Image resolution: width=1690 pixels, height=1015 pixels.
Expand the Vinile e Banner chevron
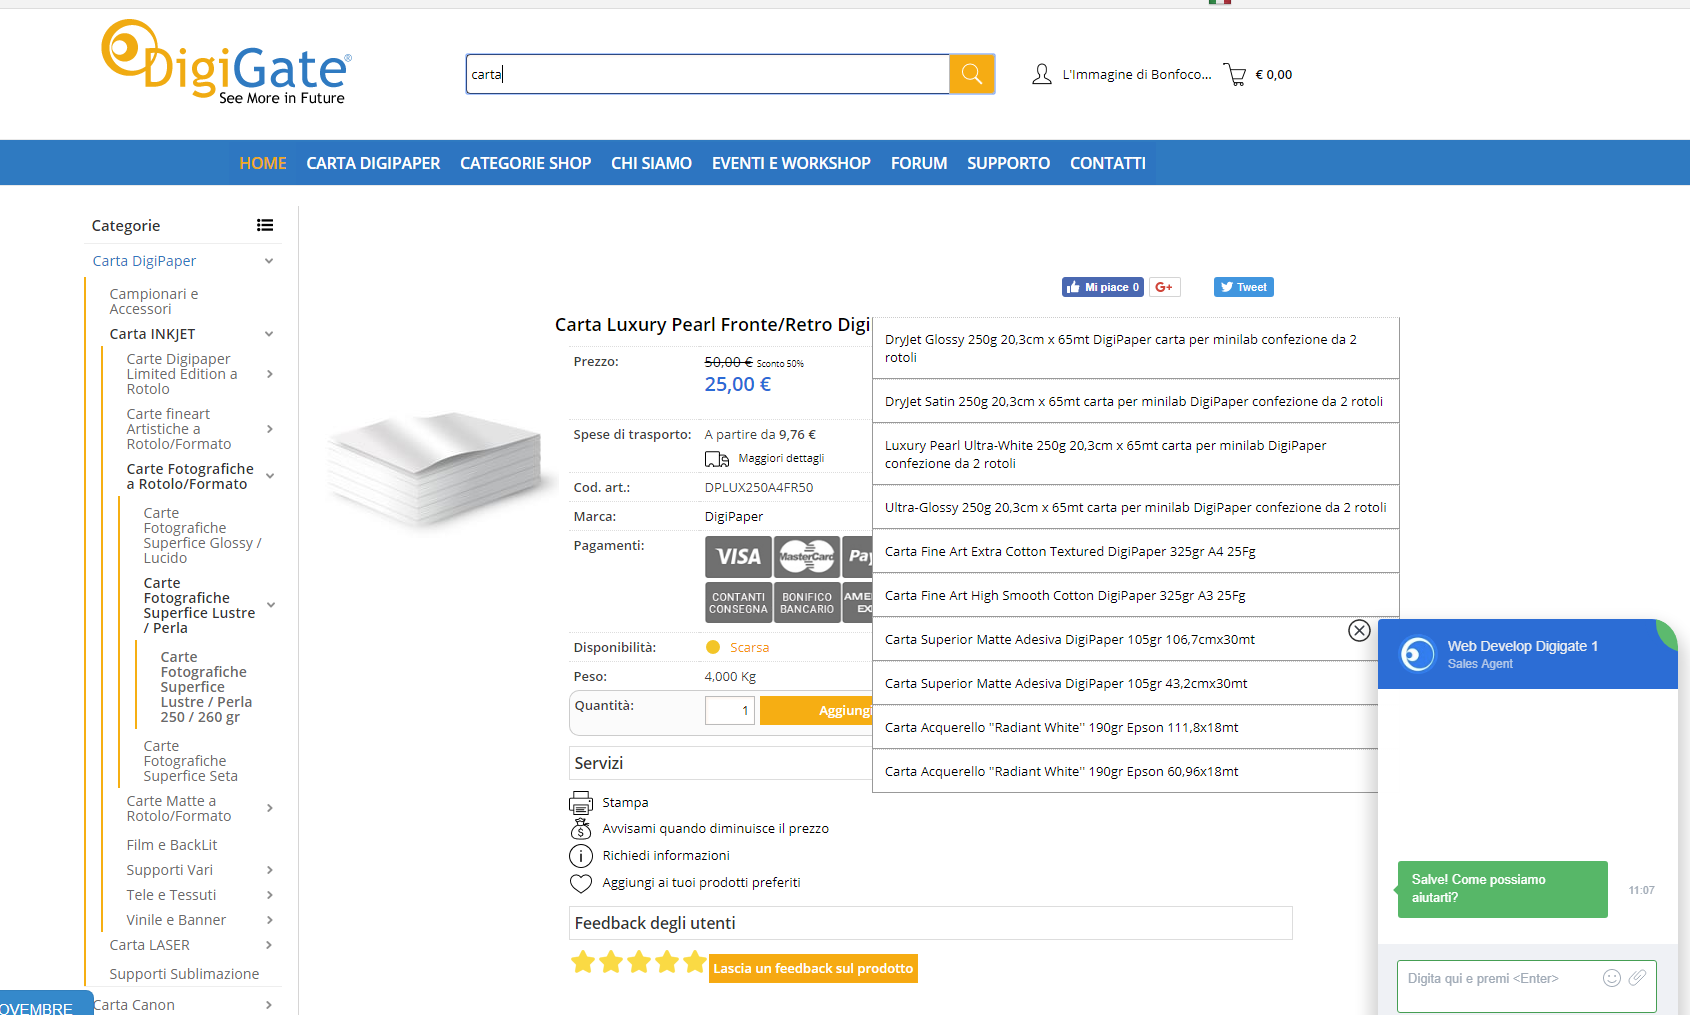[x=269, y=920]
